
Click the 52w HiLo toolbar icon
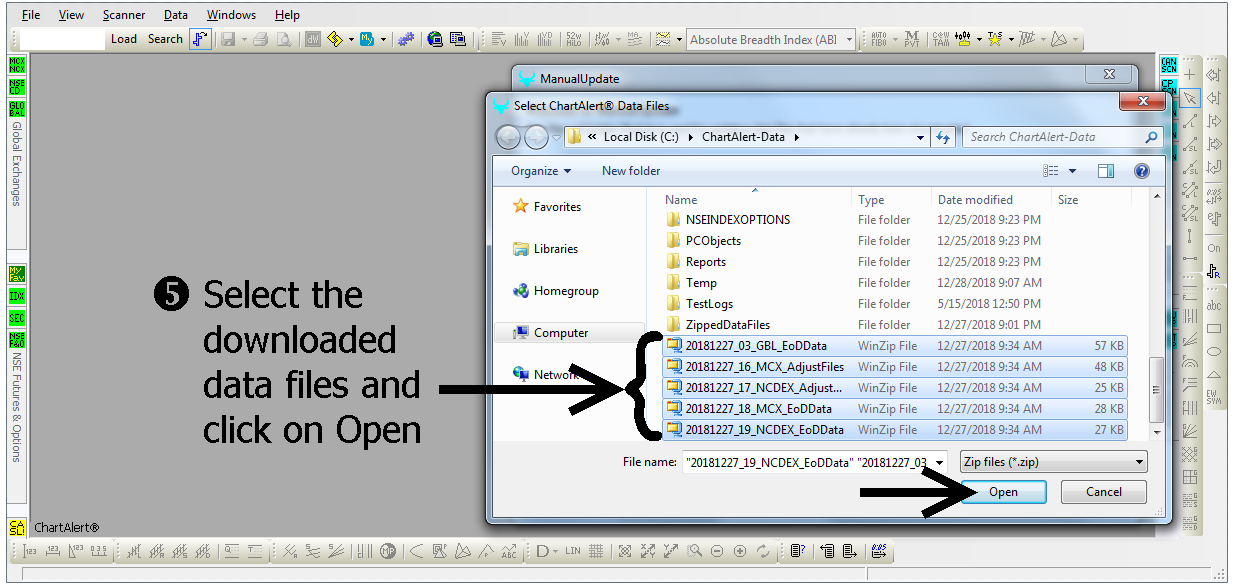573,39
